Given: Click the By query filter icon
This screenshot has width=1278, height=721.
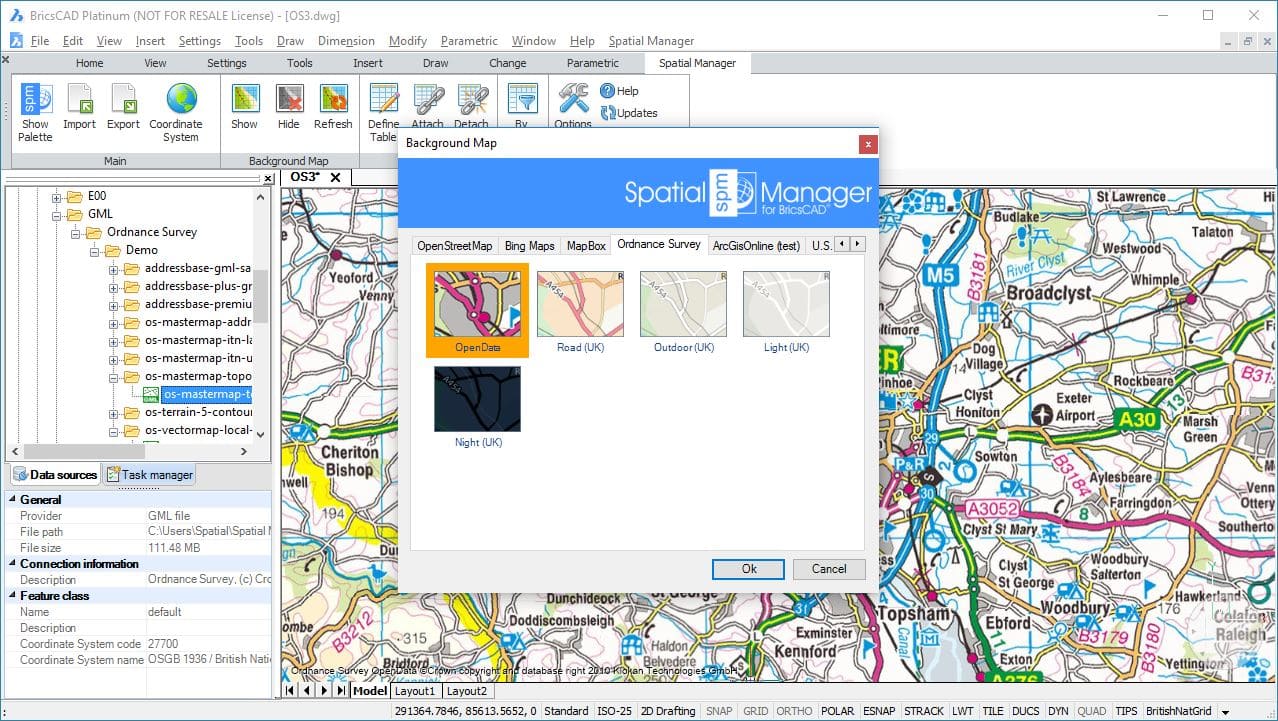Looking at the screenshot, I should [x=522, y=98].
